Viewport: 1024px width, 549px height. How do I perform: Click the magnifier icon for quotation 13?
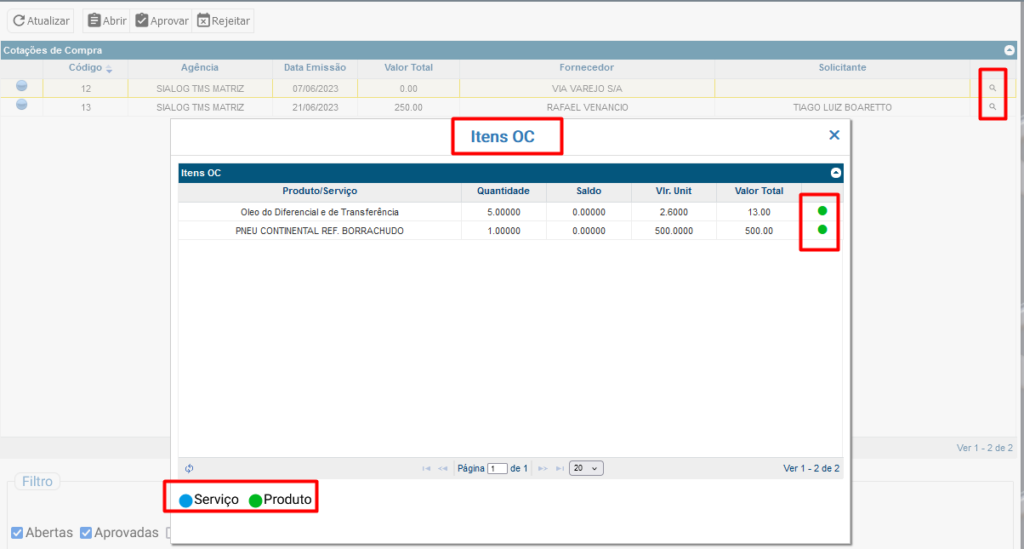click(992, 106)
